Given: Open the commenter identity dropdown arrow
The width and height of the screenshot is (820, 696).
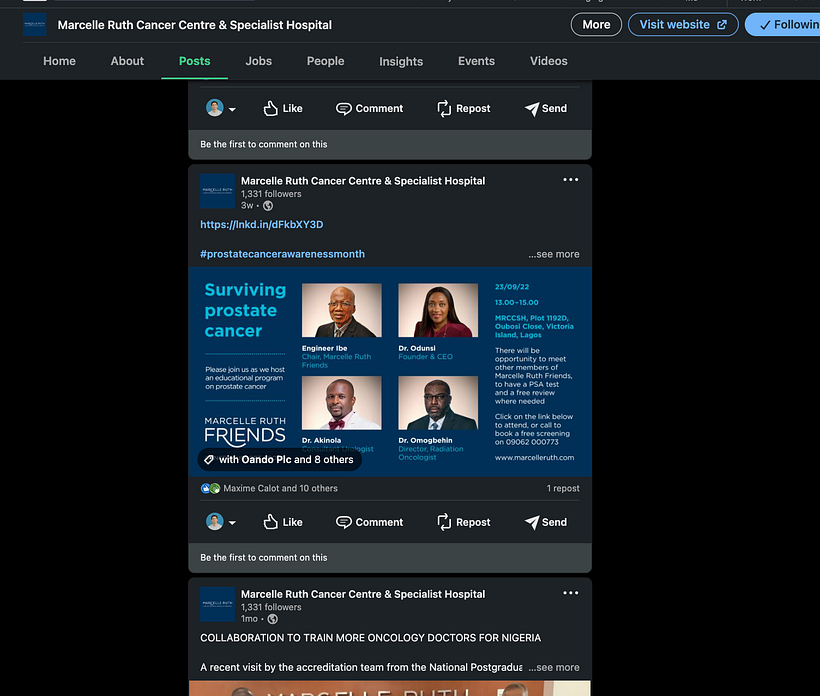Looking at the screenshot, I should [230, 521].
